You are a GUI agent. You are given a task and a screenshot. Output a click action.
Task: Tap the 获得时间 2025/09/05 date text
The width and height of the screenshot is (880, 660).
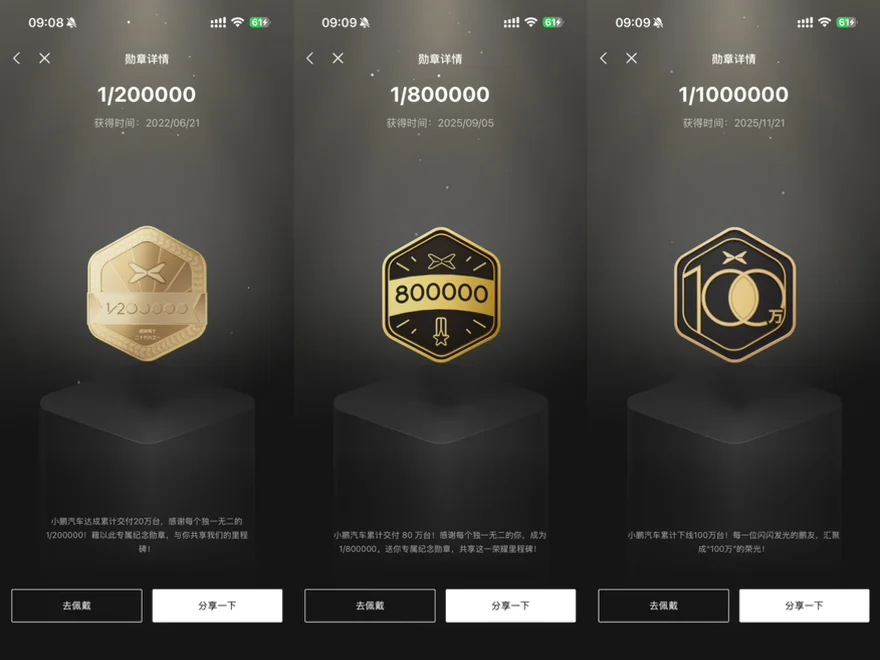441,123
